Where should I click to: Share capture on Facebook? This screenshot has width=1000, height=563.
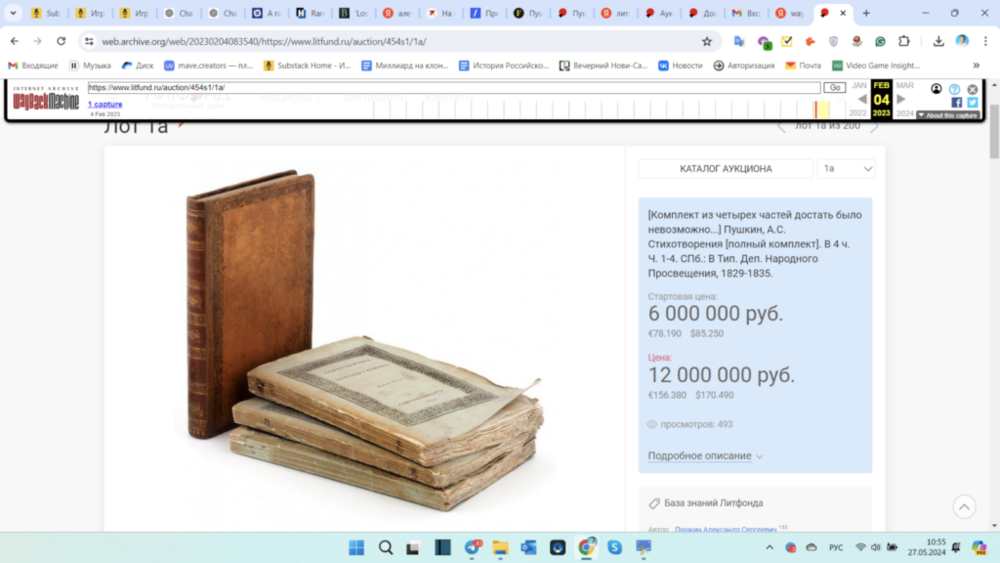tap(957, 102)
